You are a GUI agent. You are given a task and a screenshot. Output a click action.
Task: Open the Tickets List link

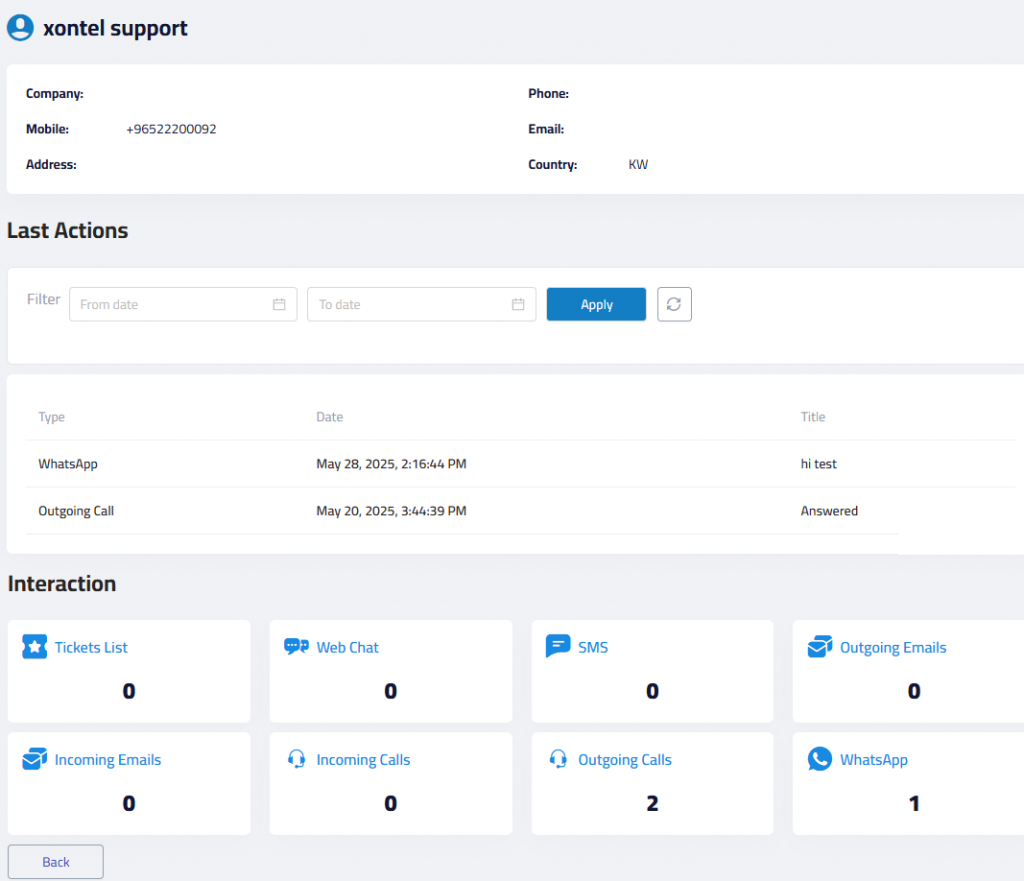click(91, 647)
